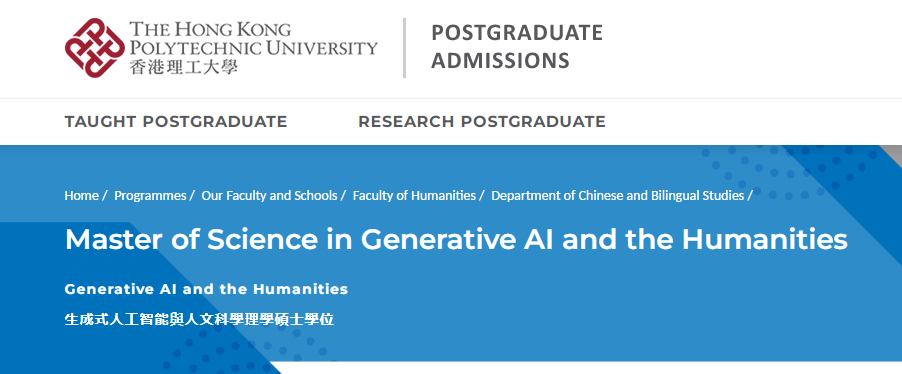Click the Postgraduate Admissions site title
Screen dimensions: 902x374
(x=517, y=47)
